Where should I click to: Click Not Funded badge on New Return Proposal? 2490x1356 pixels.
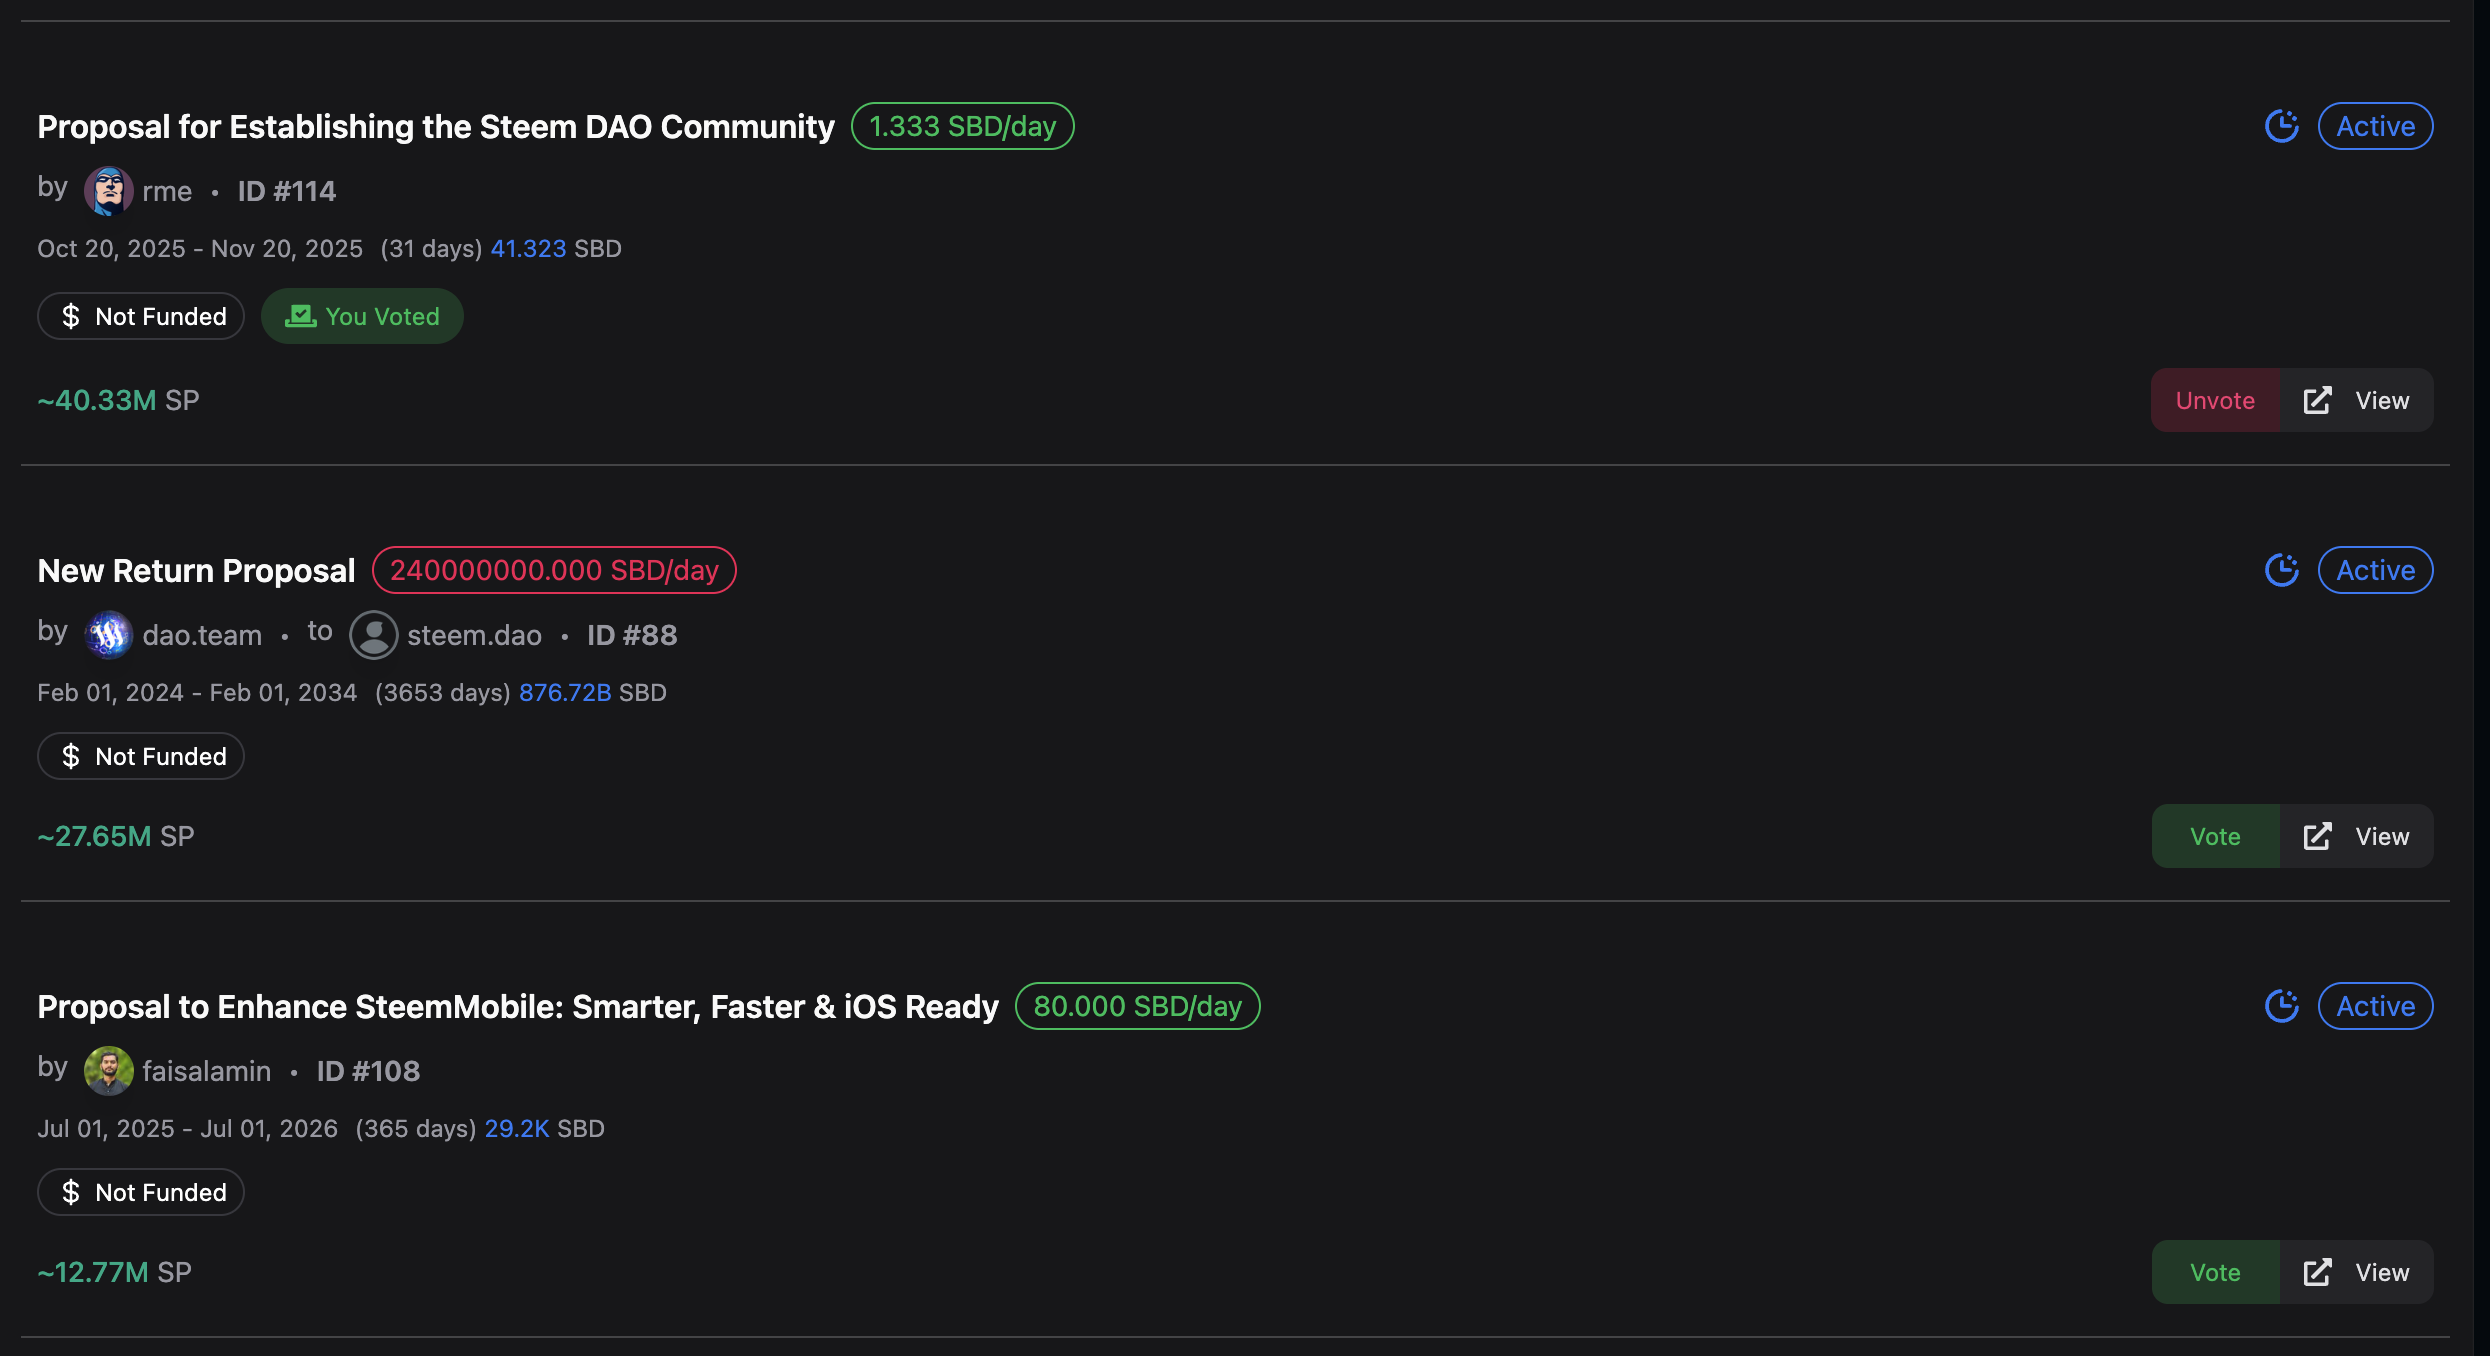coord(141,757)
